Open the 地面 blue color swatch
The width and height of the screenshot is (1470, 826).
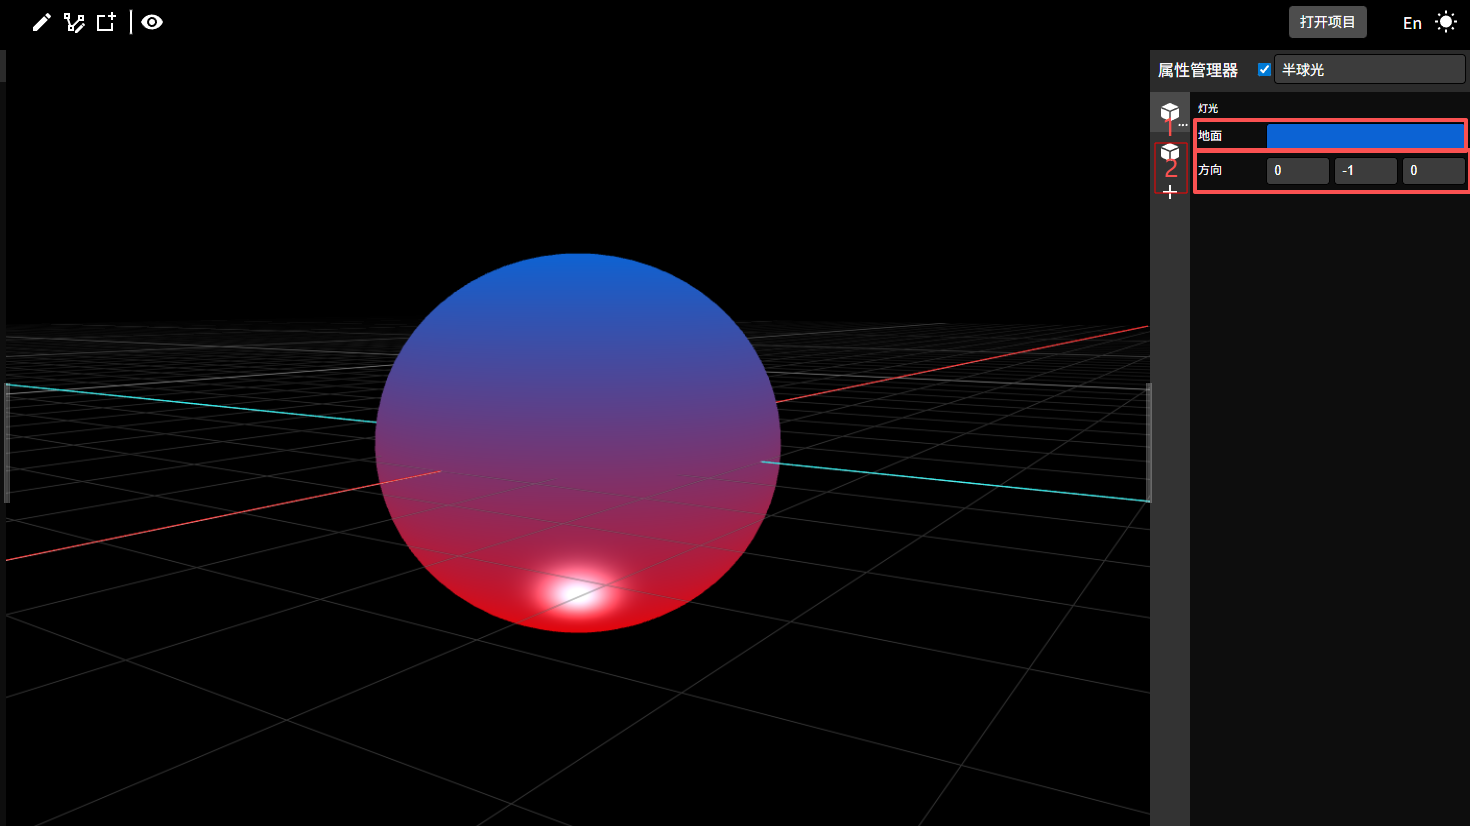[x=1365, y=135]
